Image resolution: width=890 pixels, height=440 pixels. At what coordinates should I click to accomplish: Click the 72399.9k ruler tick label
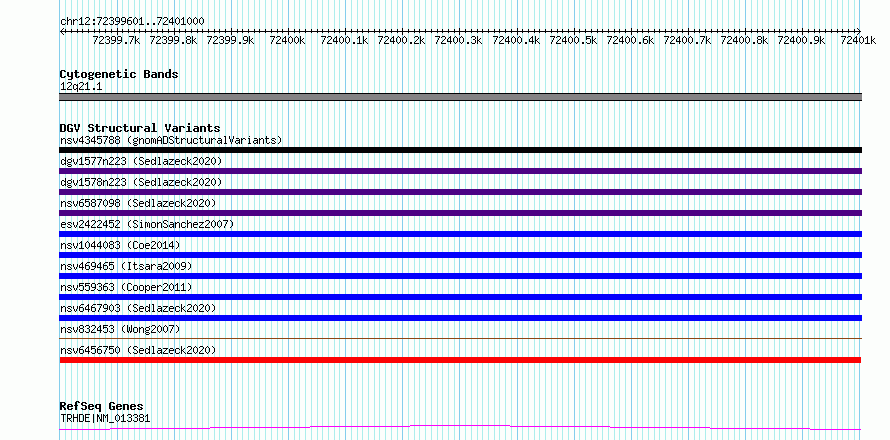pyautogui.click(x=230, y=40)
